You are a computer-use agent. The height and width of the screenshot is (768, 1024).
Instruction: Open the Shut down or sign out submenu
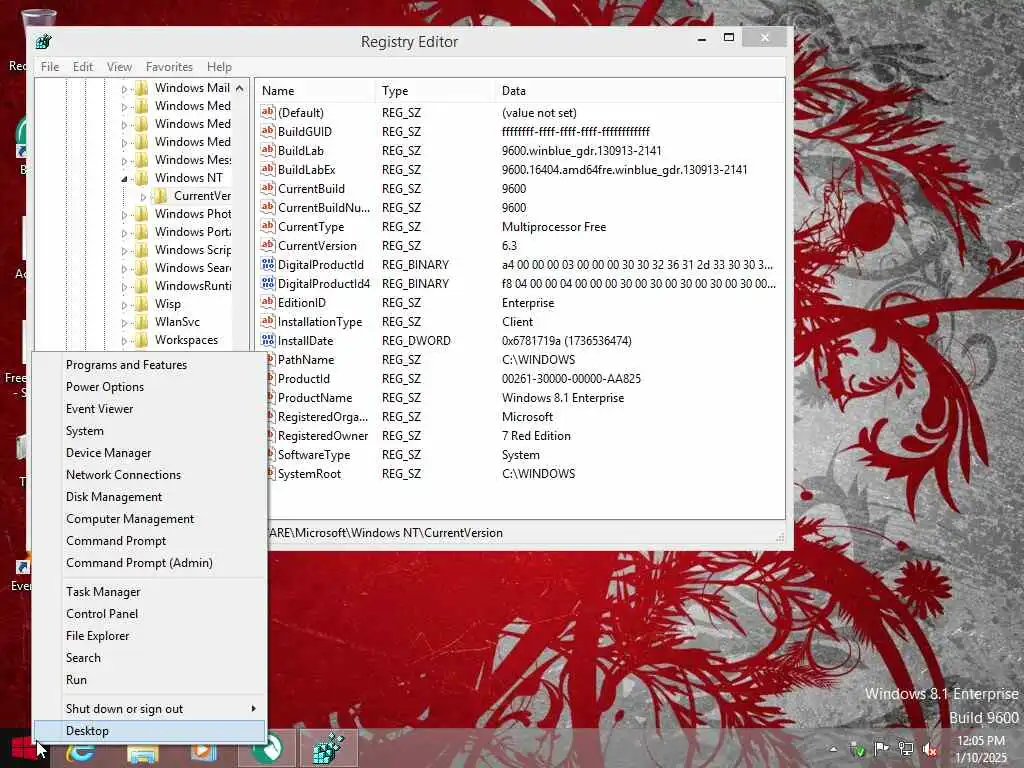click(150, 709)
